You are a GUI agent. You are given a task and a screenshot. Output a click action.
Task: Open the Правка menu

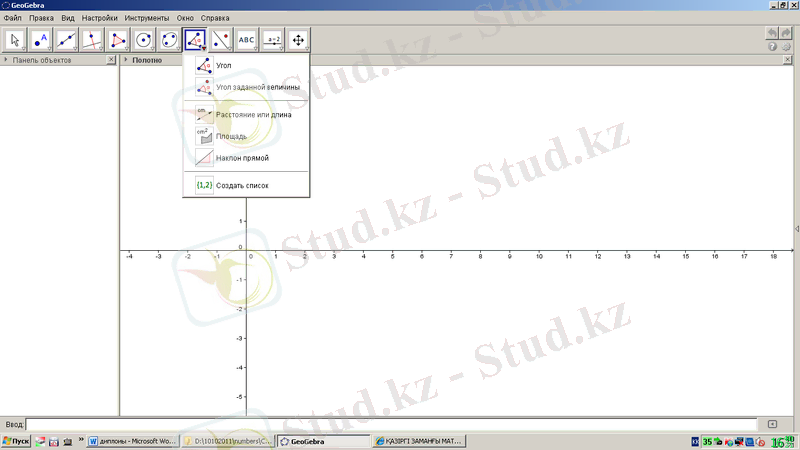[x=41, y=18]
